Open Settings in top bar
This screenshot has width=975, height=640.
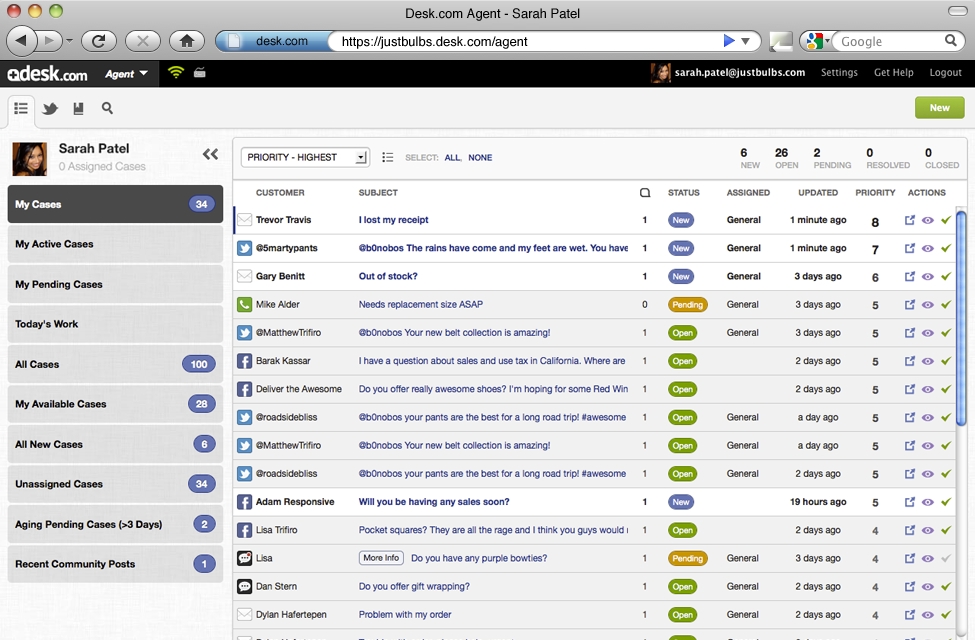pyautogui.click(x=839, y=73)
